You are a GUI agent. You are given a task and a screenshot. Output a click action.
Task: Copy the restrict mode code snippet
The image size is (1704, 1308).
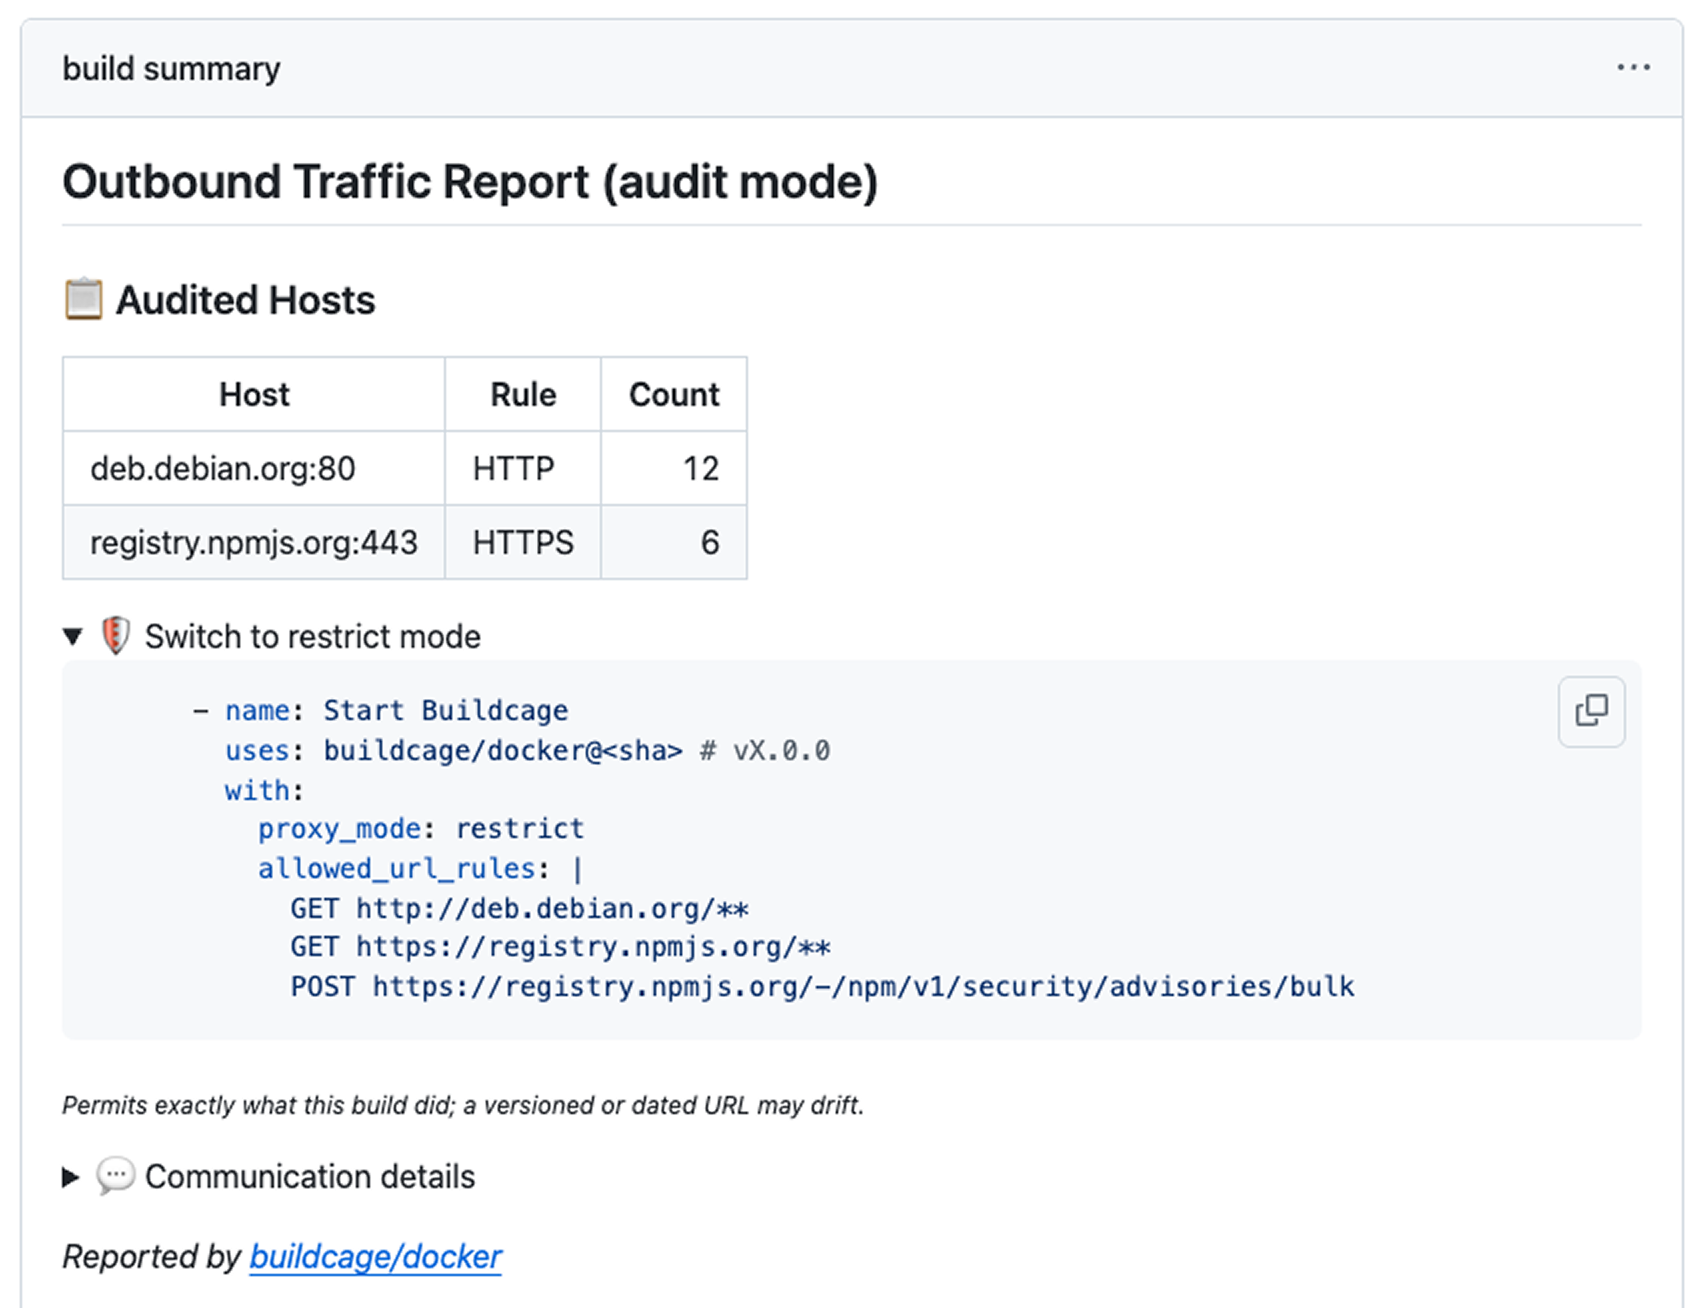pyautogui.click(x=1591, y=711)
